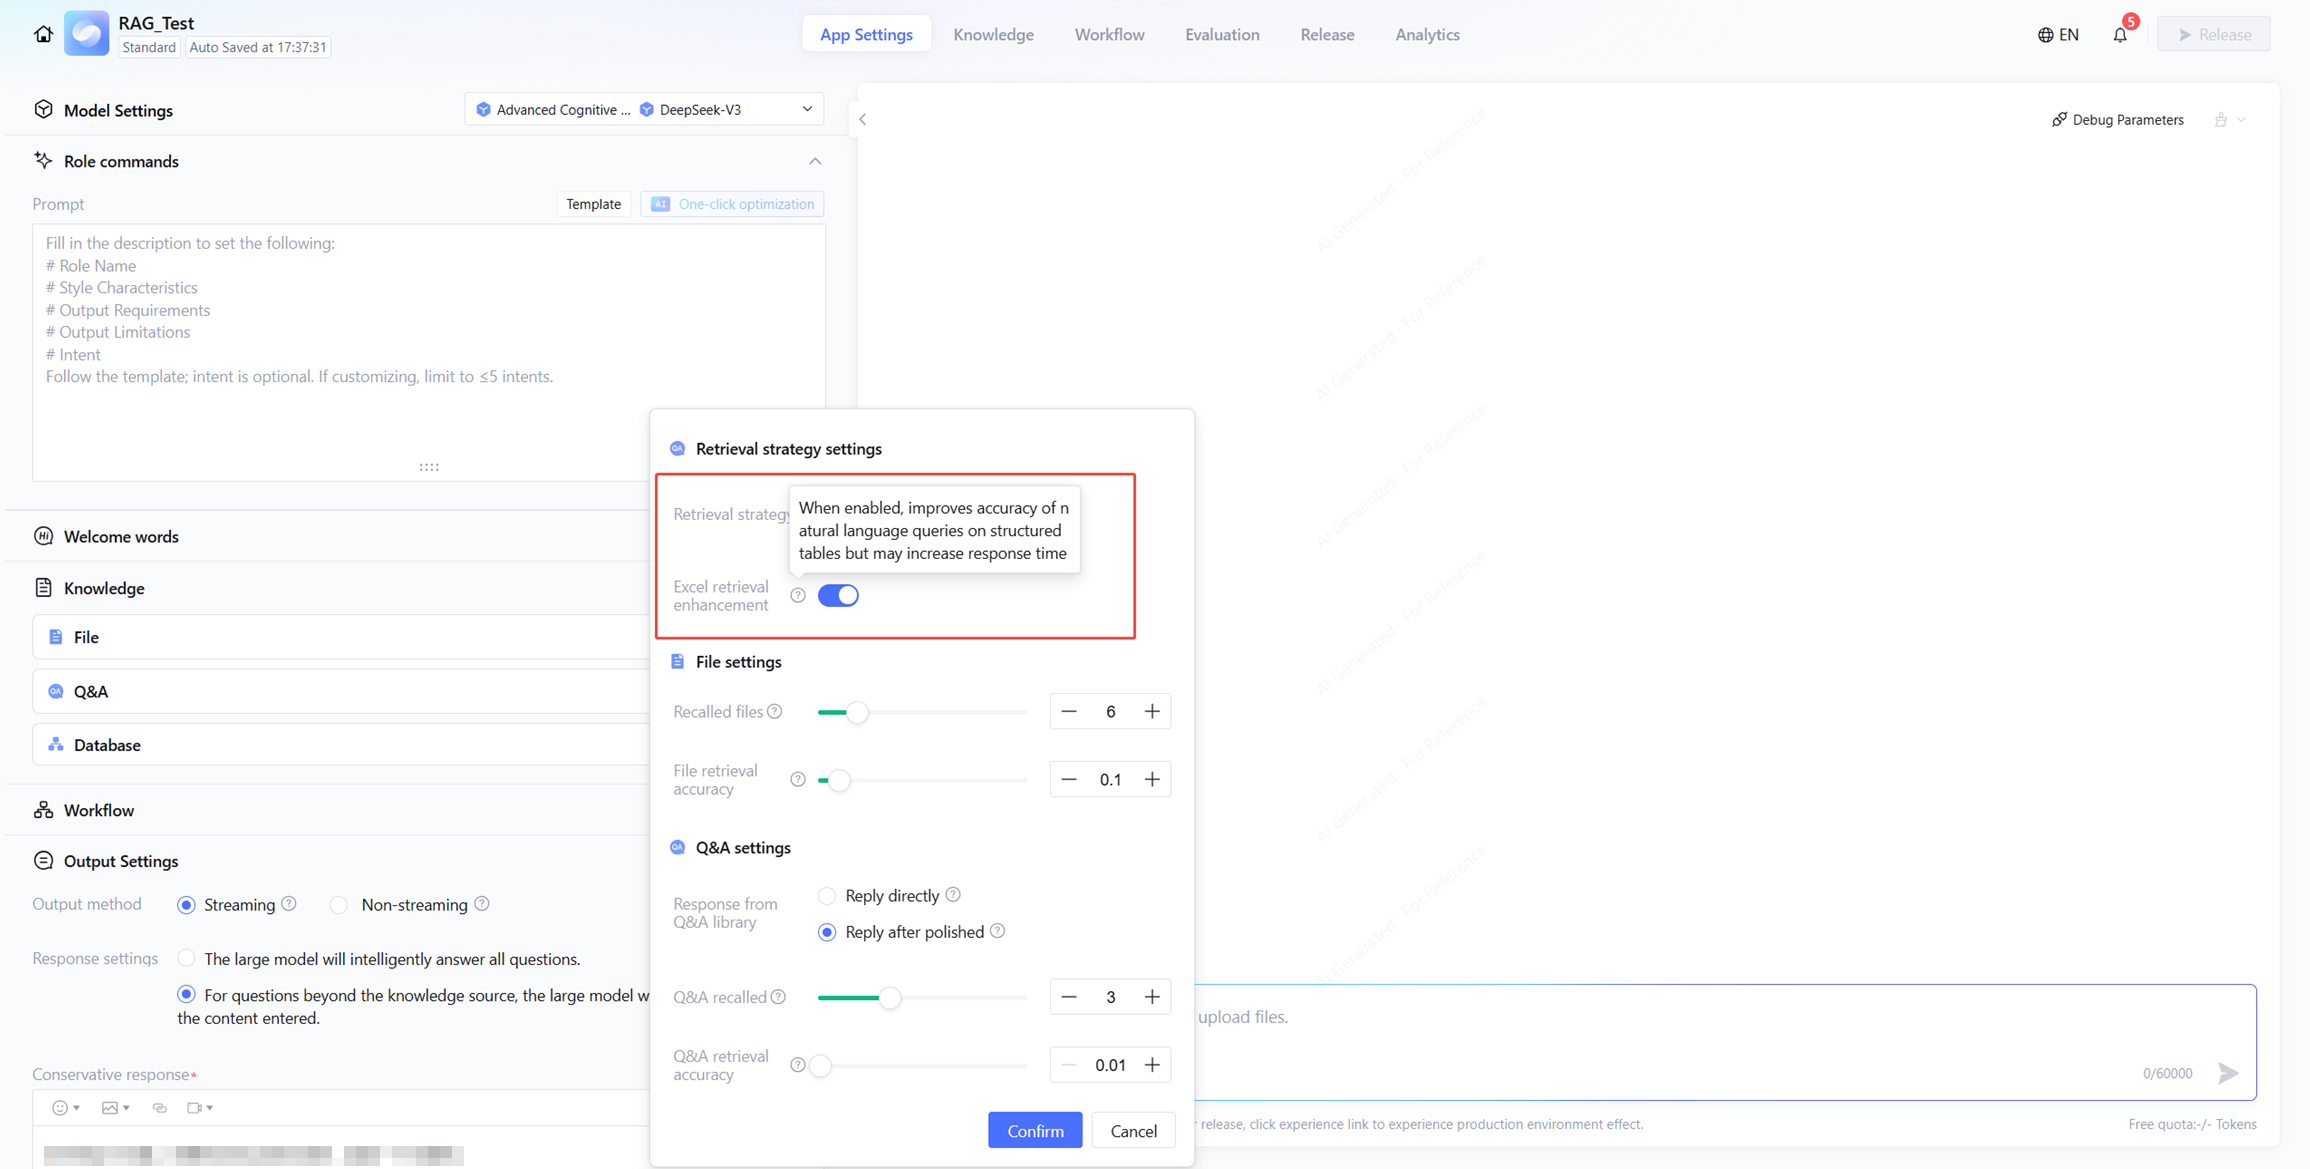Click insert link icon in response toolbar
Screen dimensions: 2310x1169
click(x=160, y=1108)
